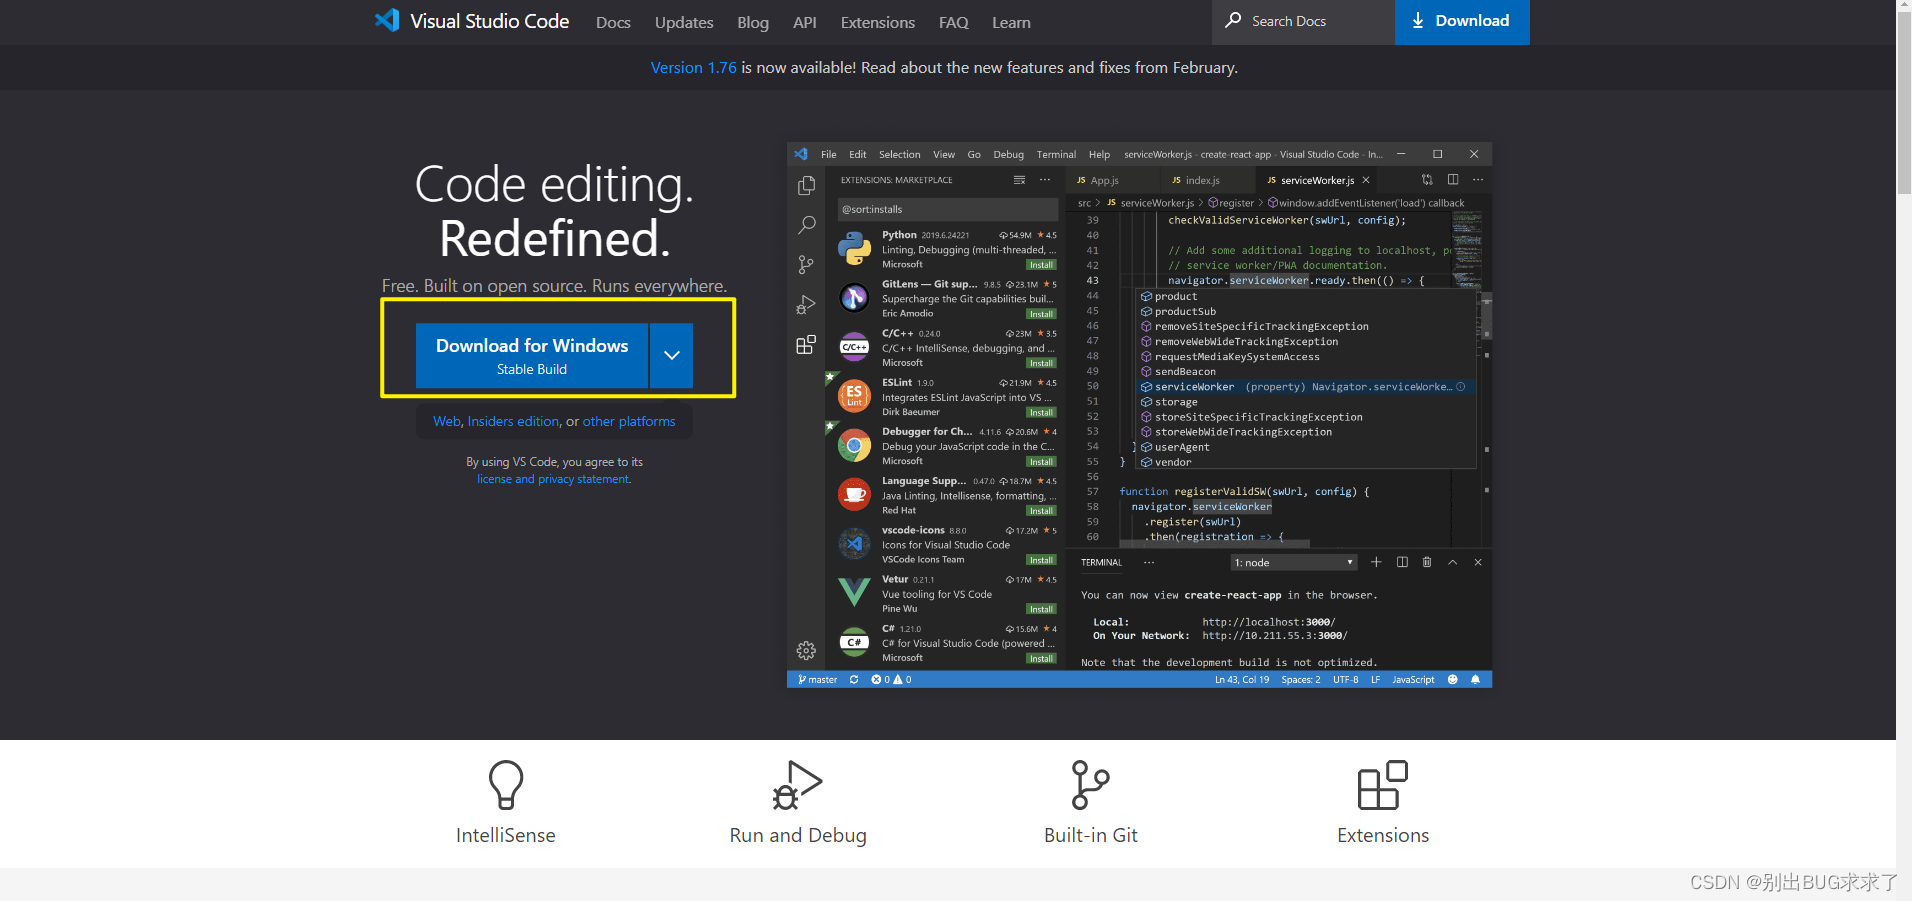Click Install for the Vetur extension
Viewport: 1912px width, 901px height.
click(x=1041, y=609)
